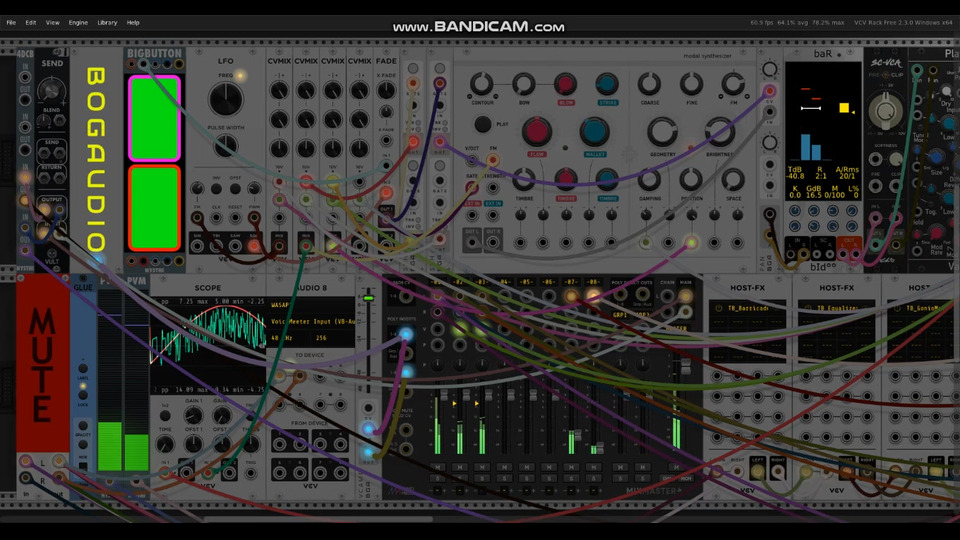The height and width of the screenshot is (540, 960).
Task: Open the TB_Equalizer plugin selector on HOST-FX
Action: click(x=836, y=308)
